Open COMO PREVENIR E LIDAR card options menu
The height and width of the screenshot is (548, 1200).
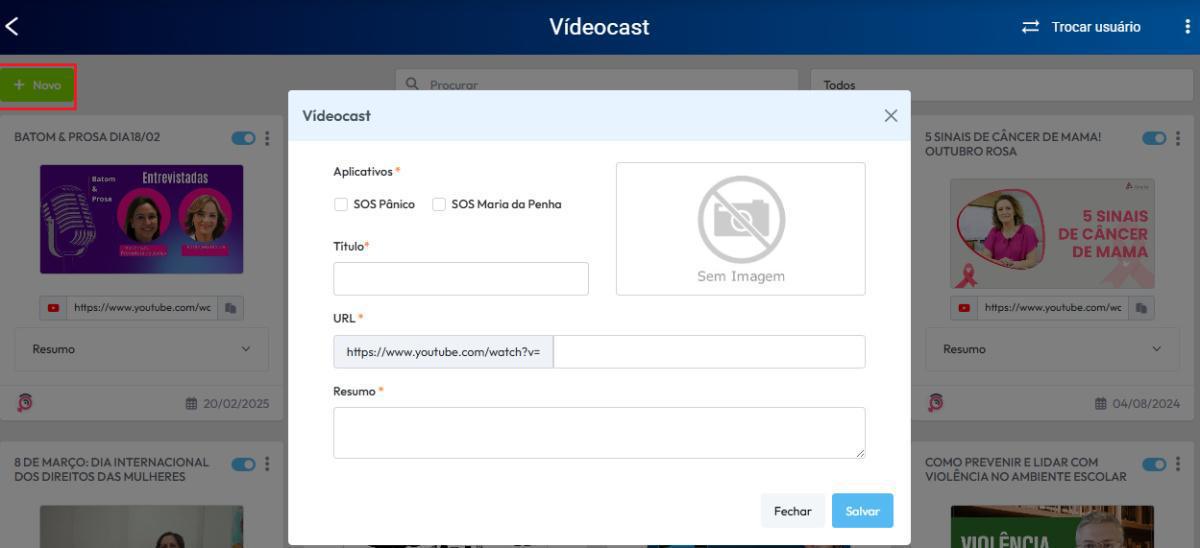tap(1178, 464)
